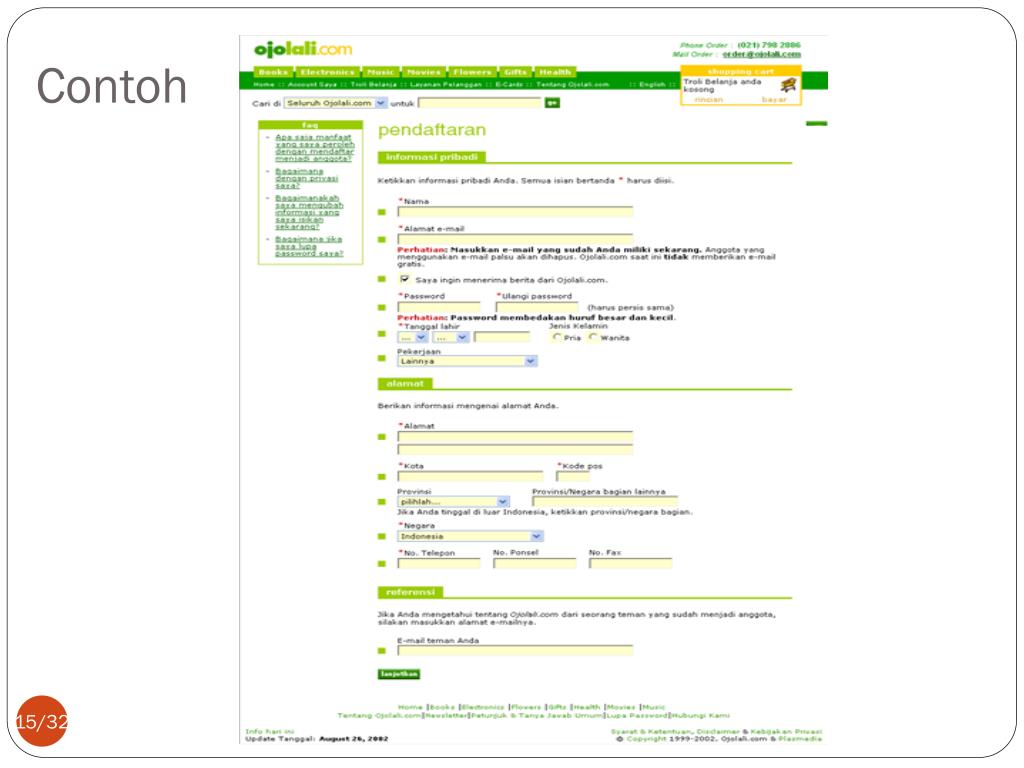Click the No. Ponsel input field
The width and height of the screenshot is (1024, 768).
[535, 563]
